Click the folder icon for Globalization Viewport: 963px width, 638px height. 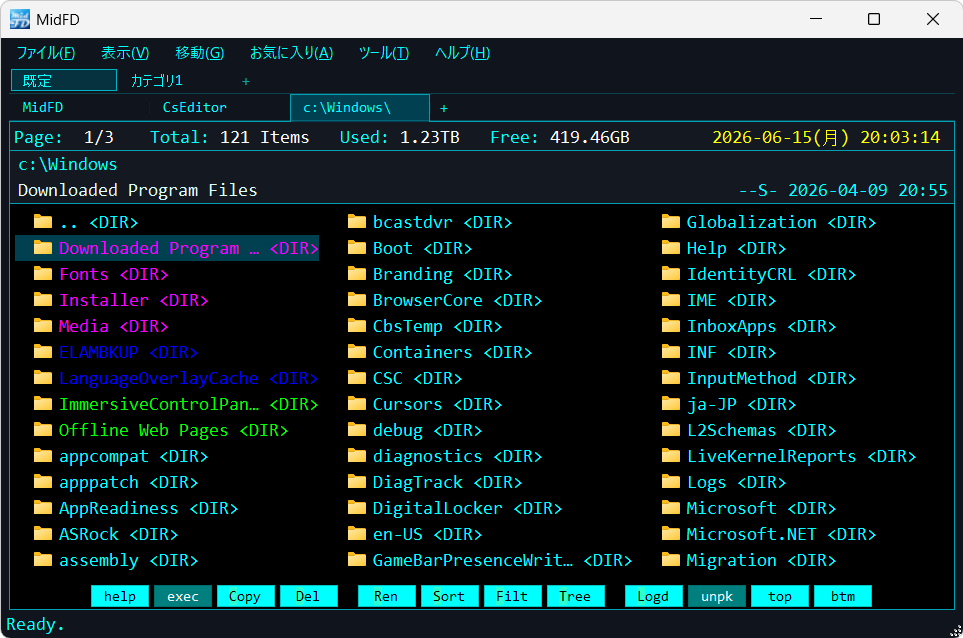[671, 222]
